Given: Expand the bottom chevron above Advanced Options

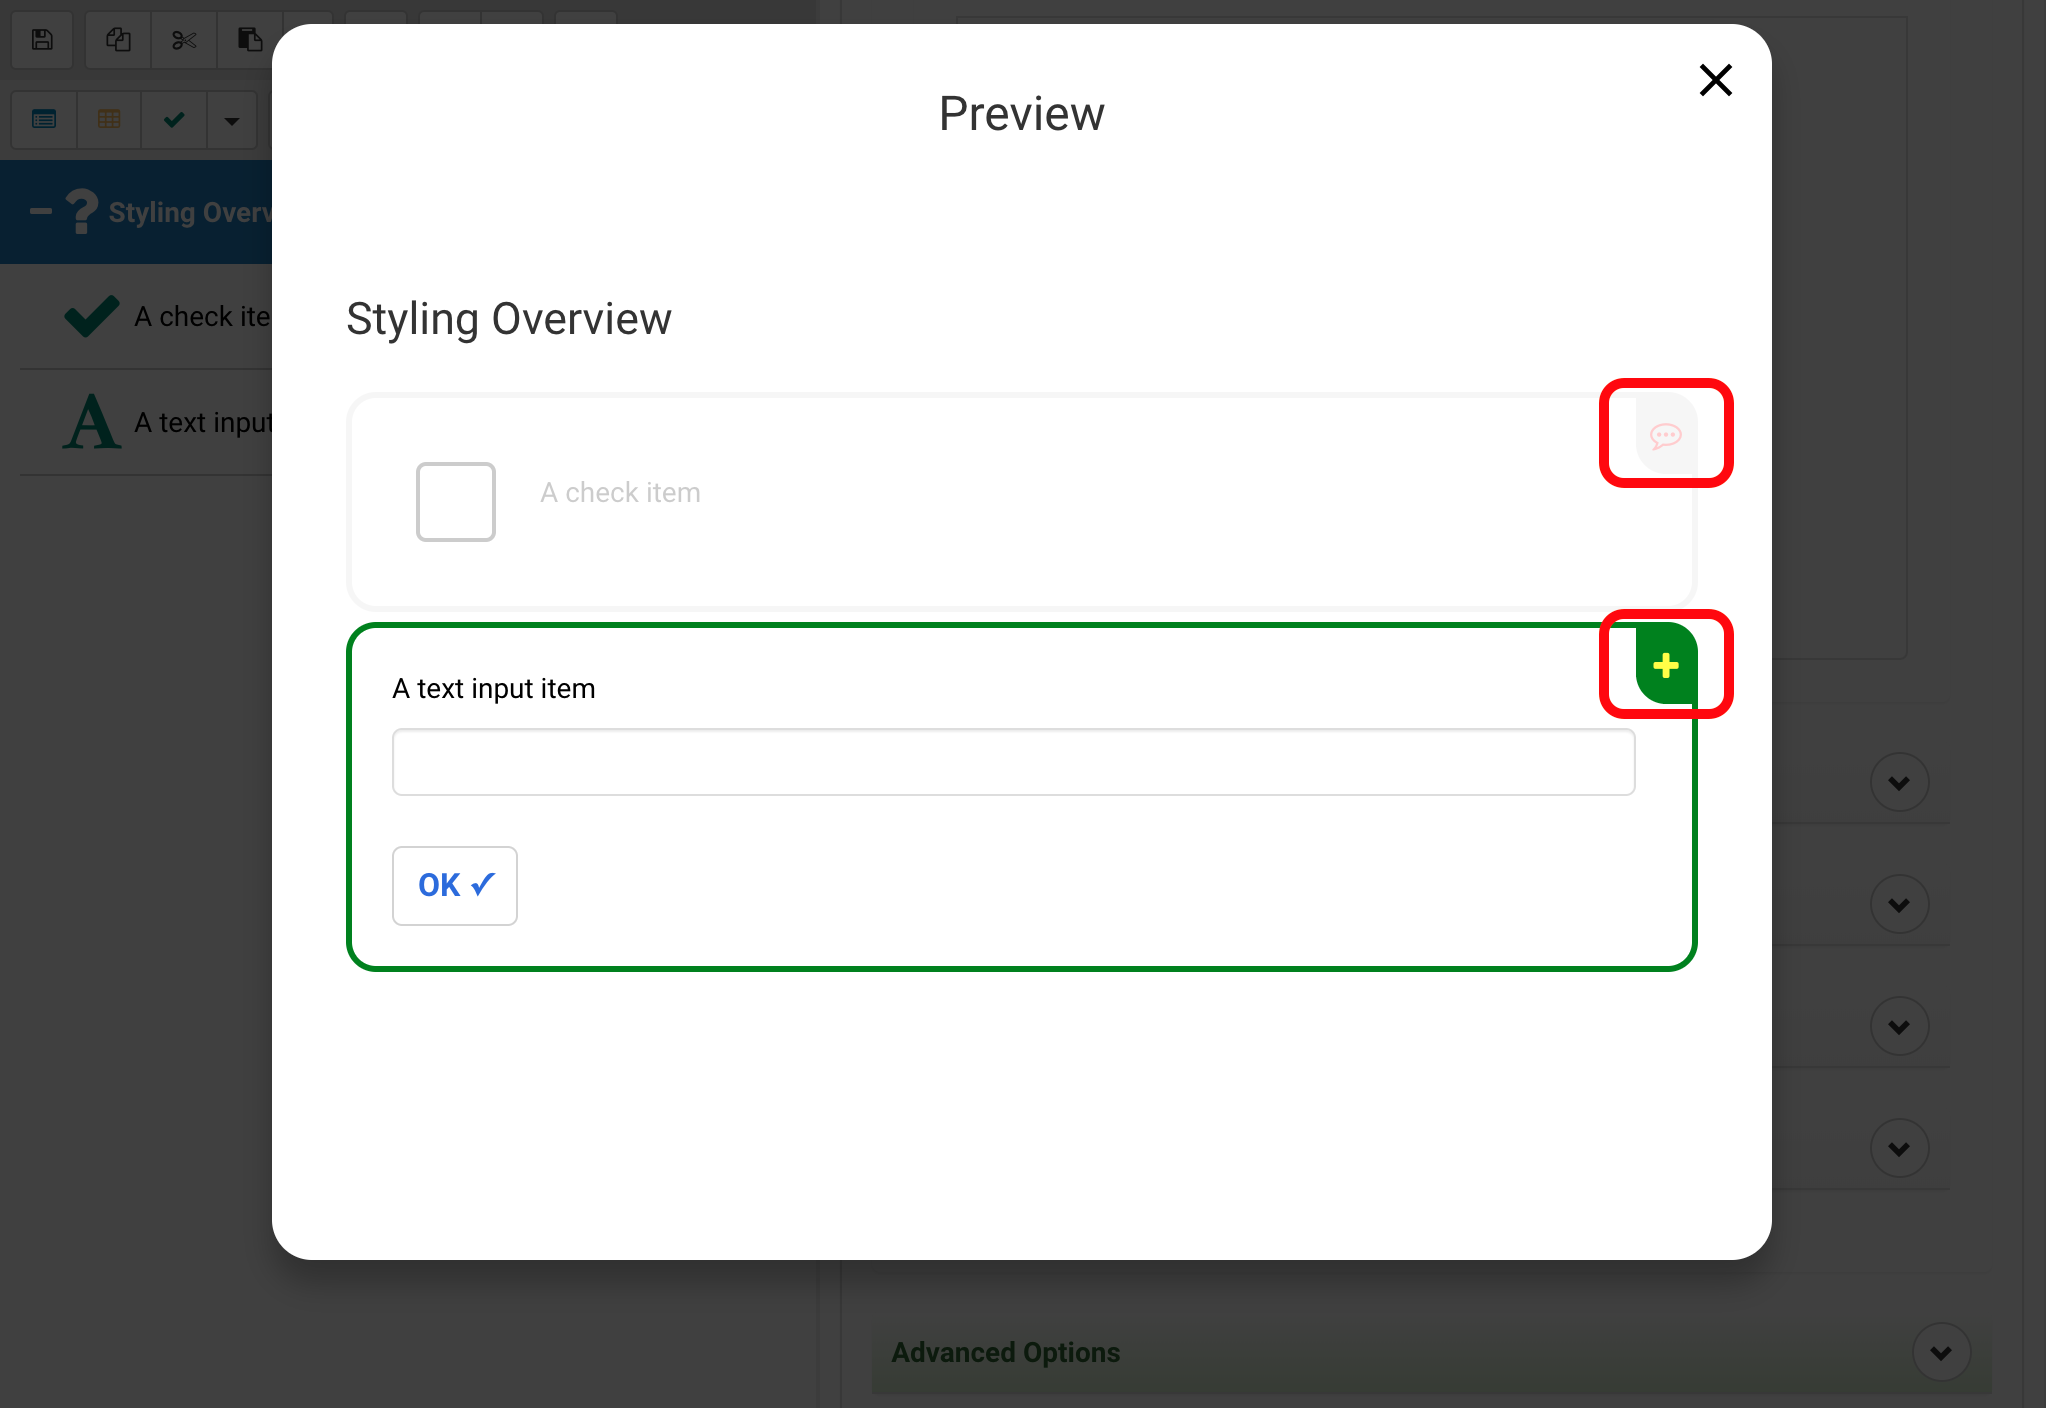Looking at the screenshot, I should click(1898, 1148).
